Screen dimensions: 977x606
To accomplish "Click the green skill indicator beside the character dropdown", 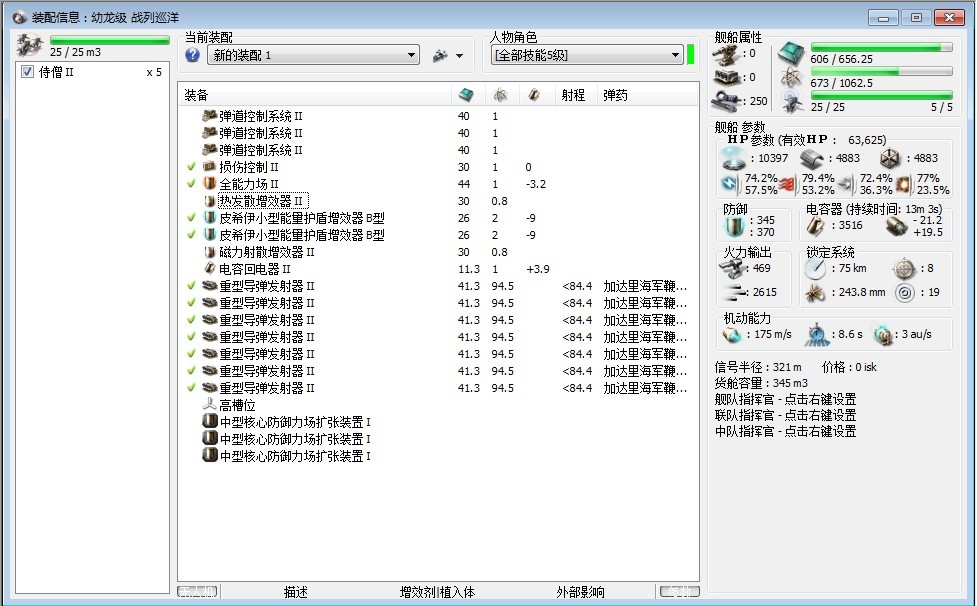I will click(x=690, y=55).
